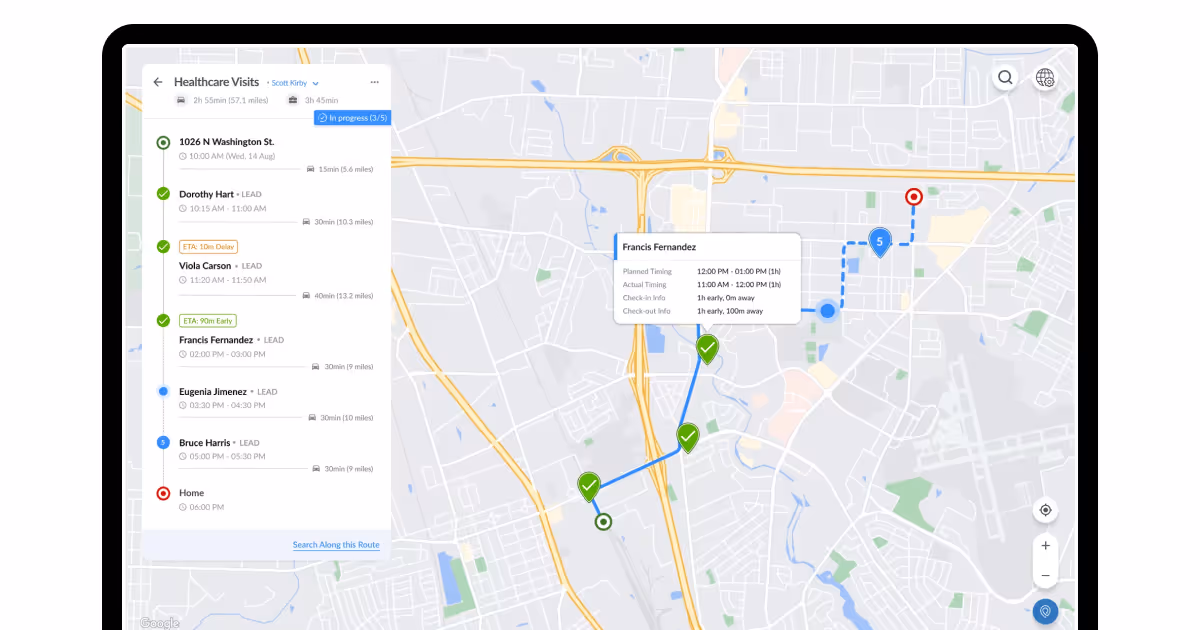Zoom out with the map minus button
Screen dimensions: 1200x630
pyautogui.click(x=1045, y=576)
